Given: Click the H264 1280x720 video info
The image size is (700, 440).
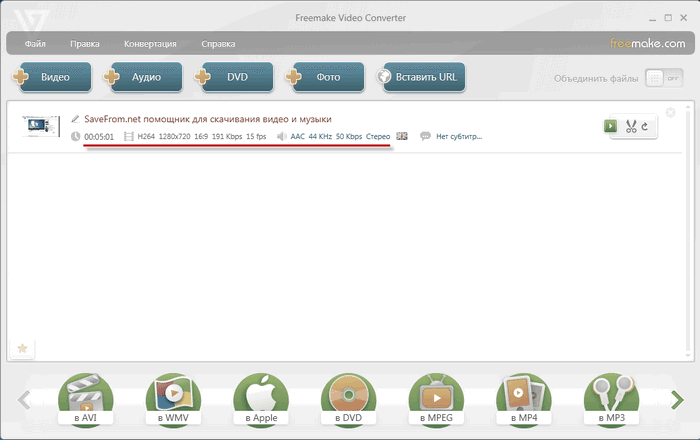Looking at the screenshot, I should (x=201, y=137).
